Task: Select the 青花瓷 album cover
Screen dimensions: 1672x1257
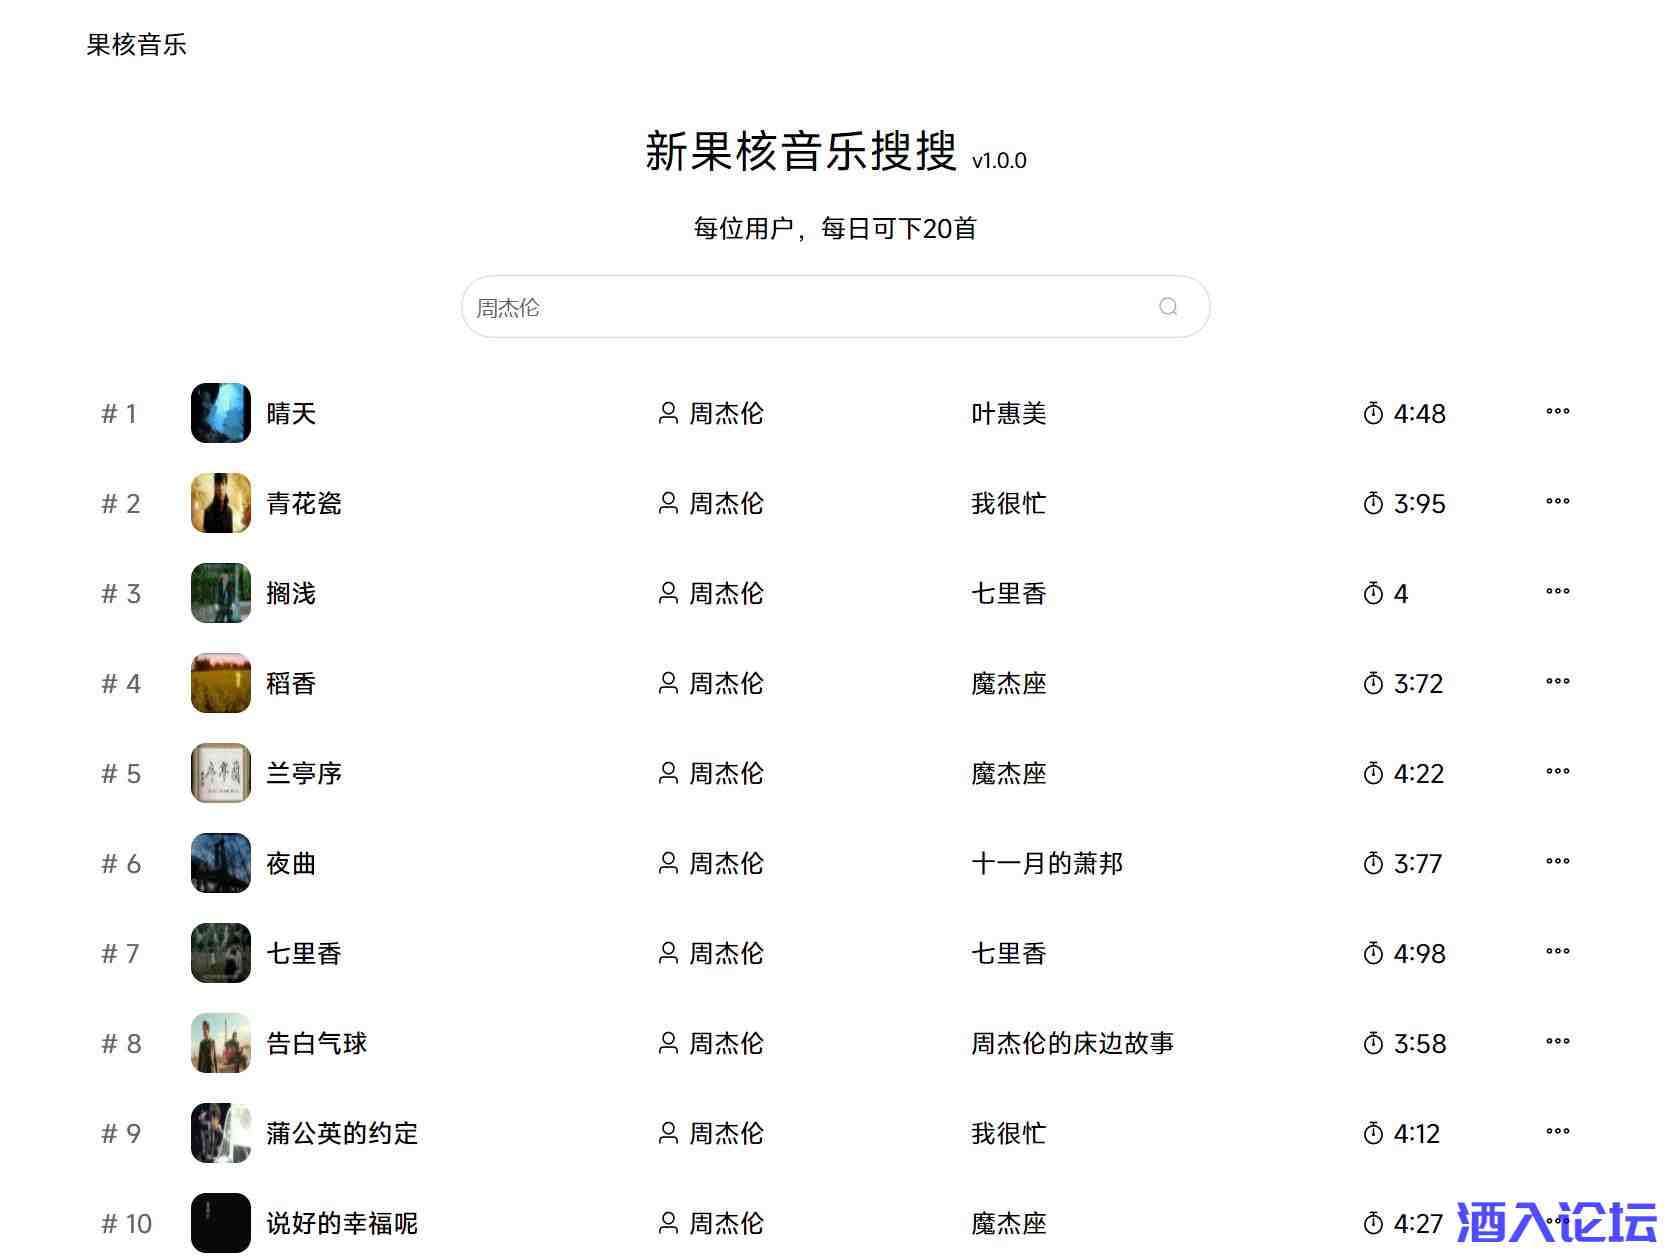Action: [220, 503]
